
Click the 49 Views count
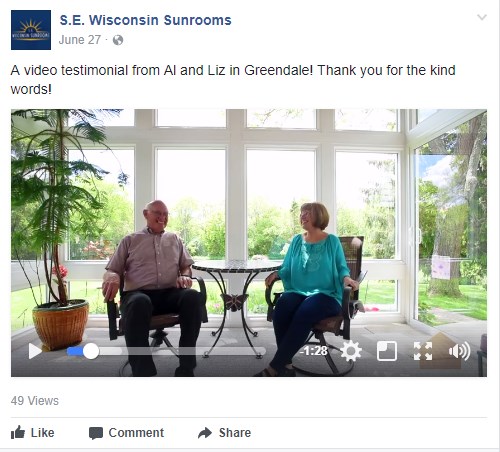click(35, 401)
